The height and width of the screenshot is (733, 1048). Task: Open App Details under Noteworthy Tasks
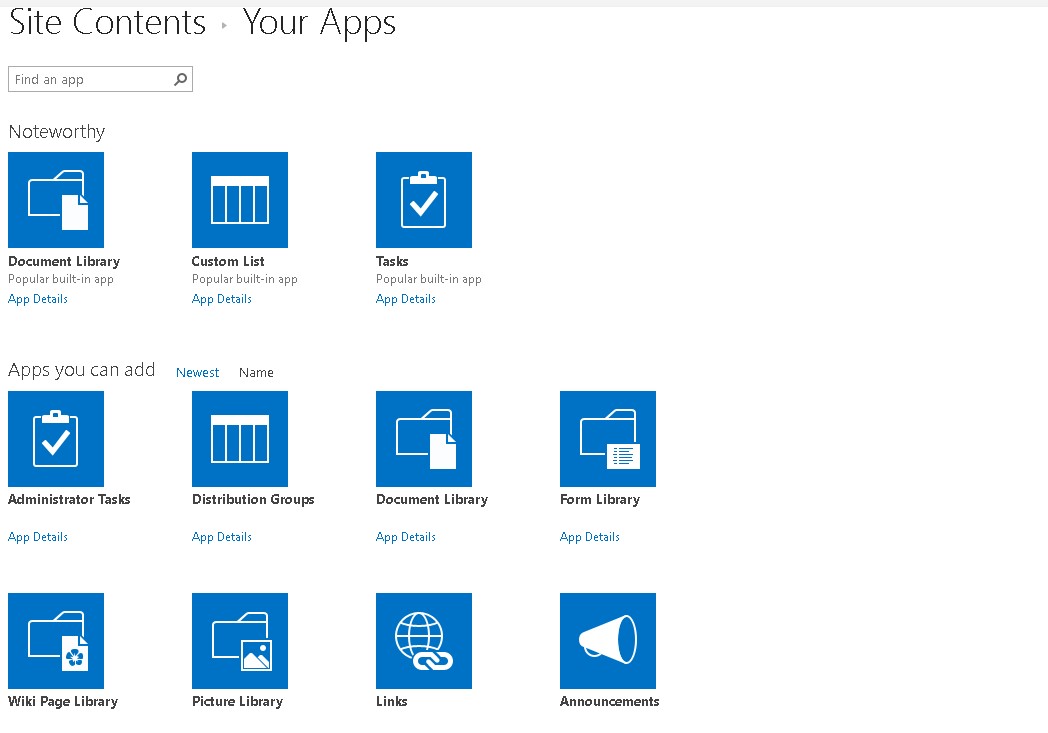406,299
